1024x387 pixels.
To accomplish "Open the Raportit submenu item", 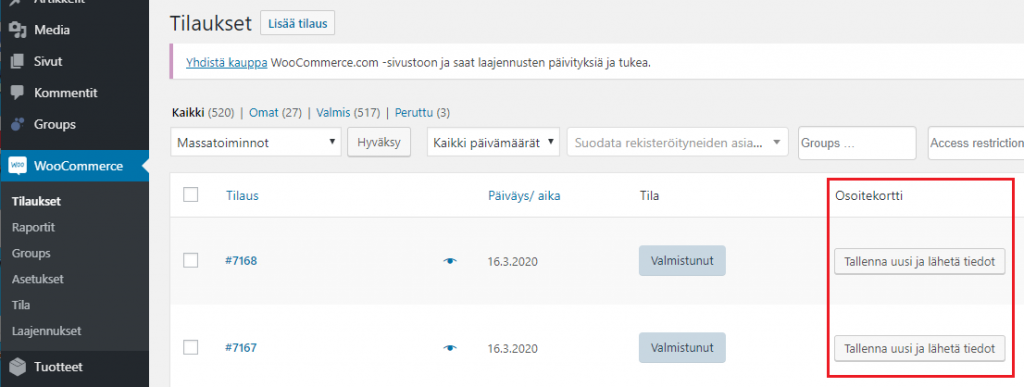I will tap(33, 228).
